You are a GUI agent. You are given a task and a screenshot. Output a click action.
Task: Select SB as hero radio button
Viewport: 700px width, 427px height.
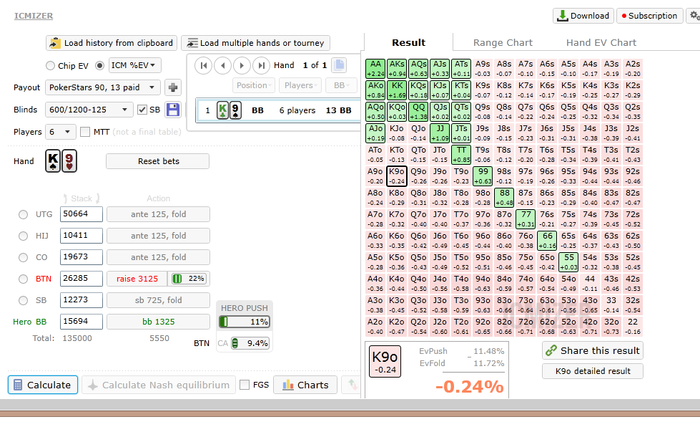click(23, 300)
